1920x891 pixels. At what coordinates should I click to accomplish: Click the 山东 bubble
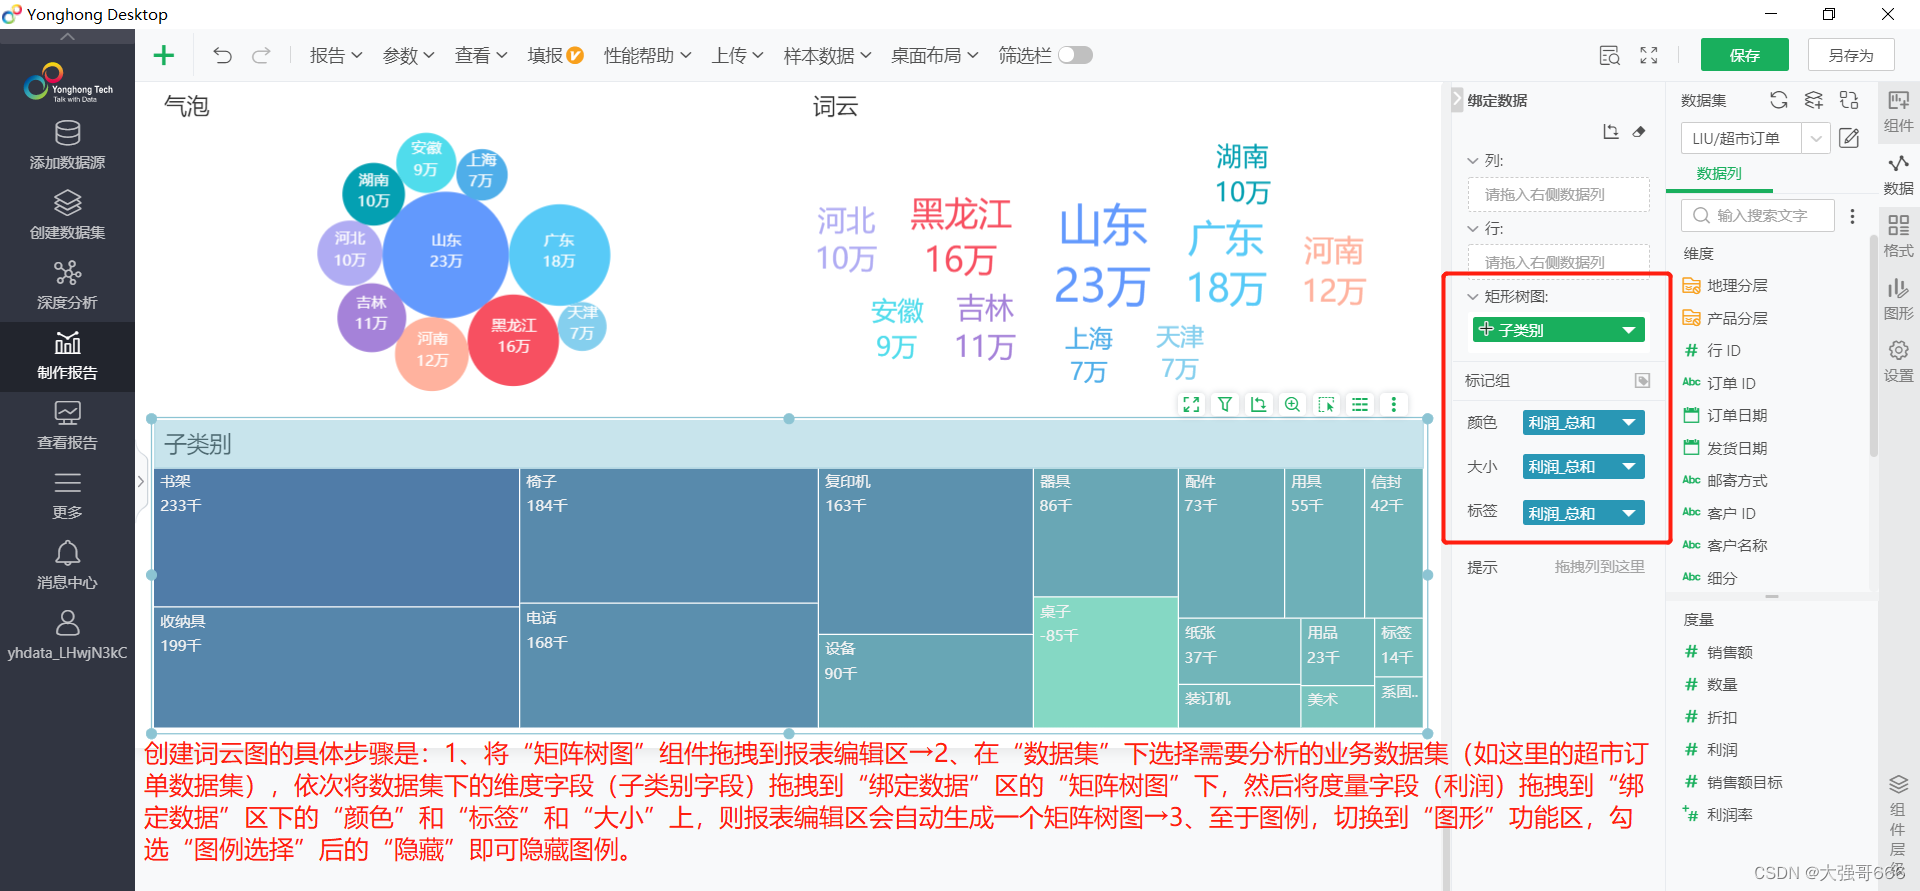pyautogui.click(x=446, y=254)
